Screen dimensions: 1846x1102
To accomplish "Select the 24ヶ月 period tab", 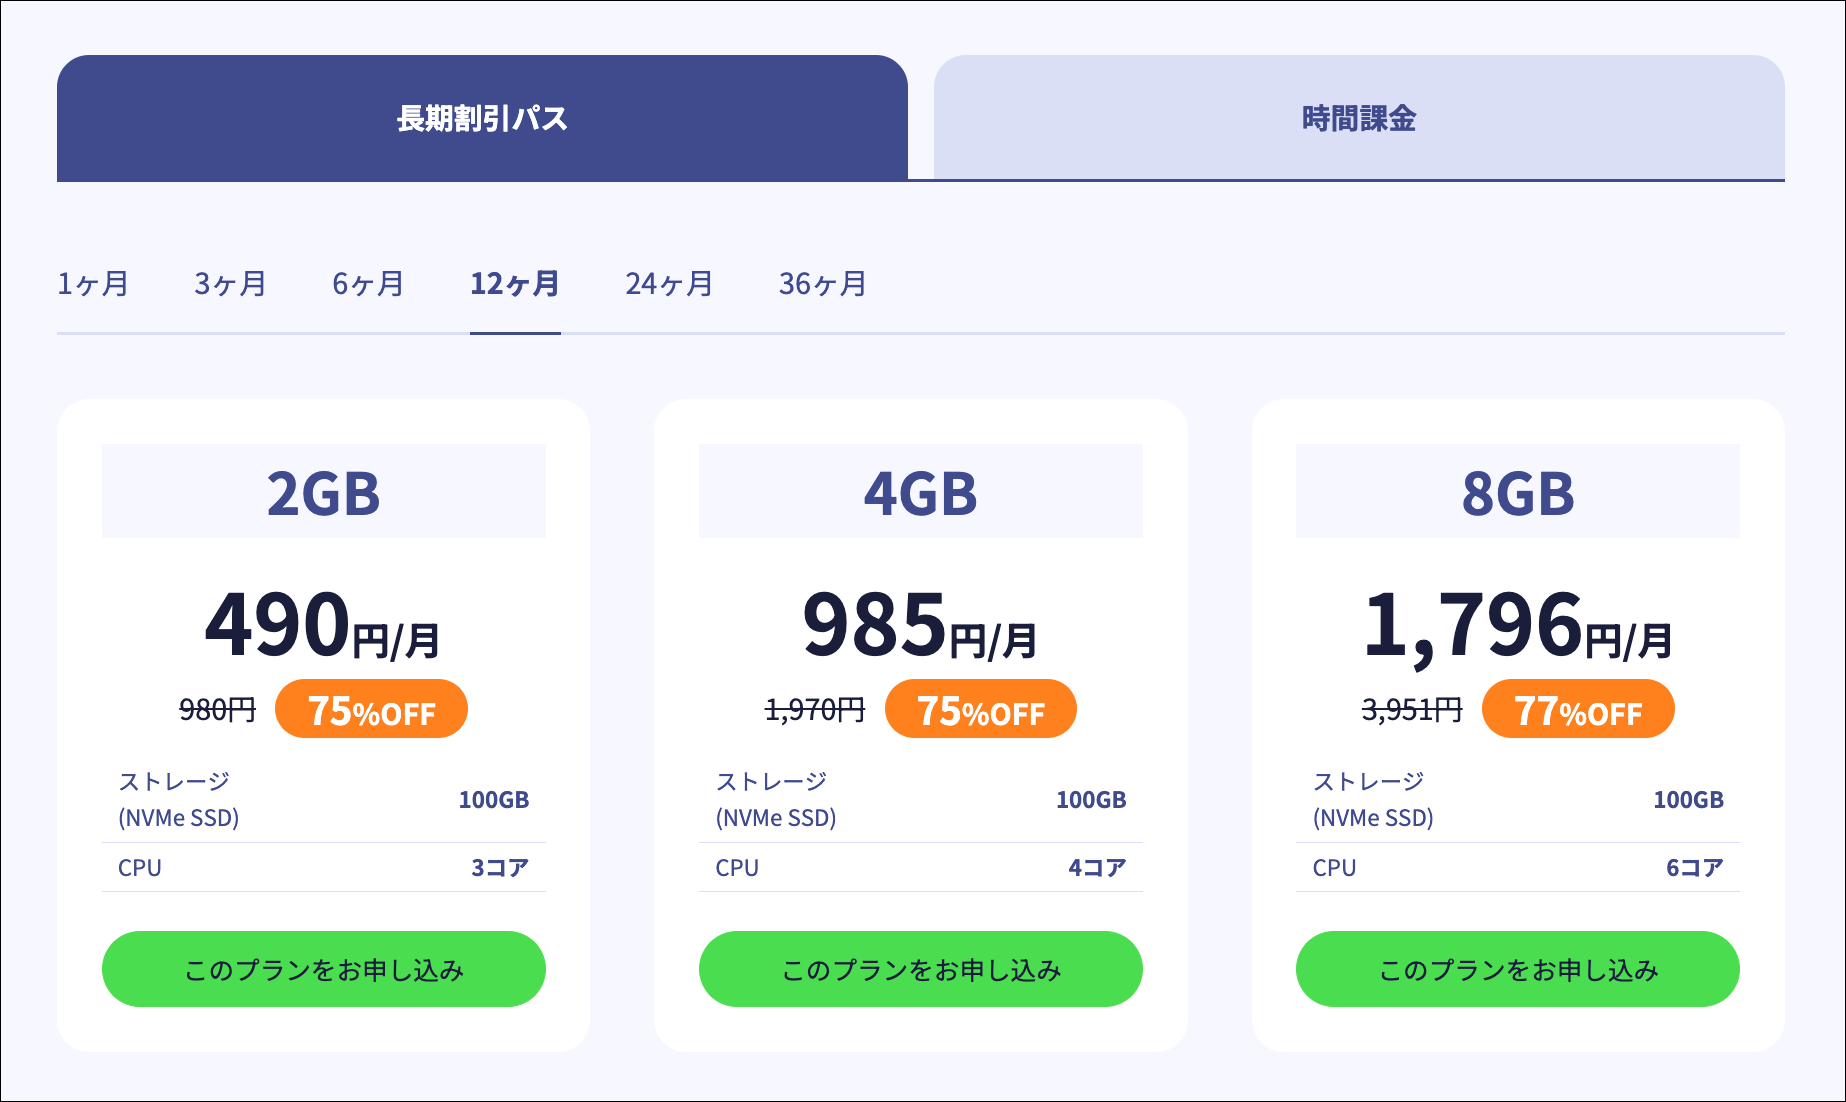I will point(669,284).
